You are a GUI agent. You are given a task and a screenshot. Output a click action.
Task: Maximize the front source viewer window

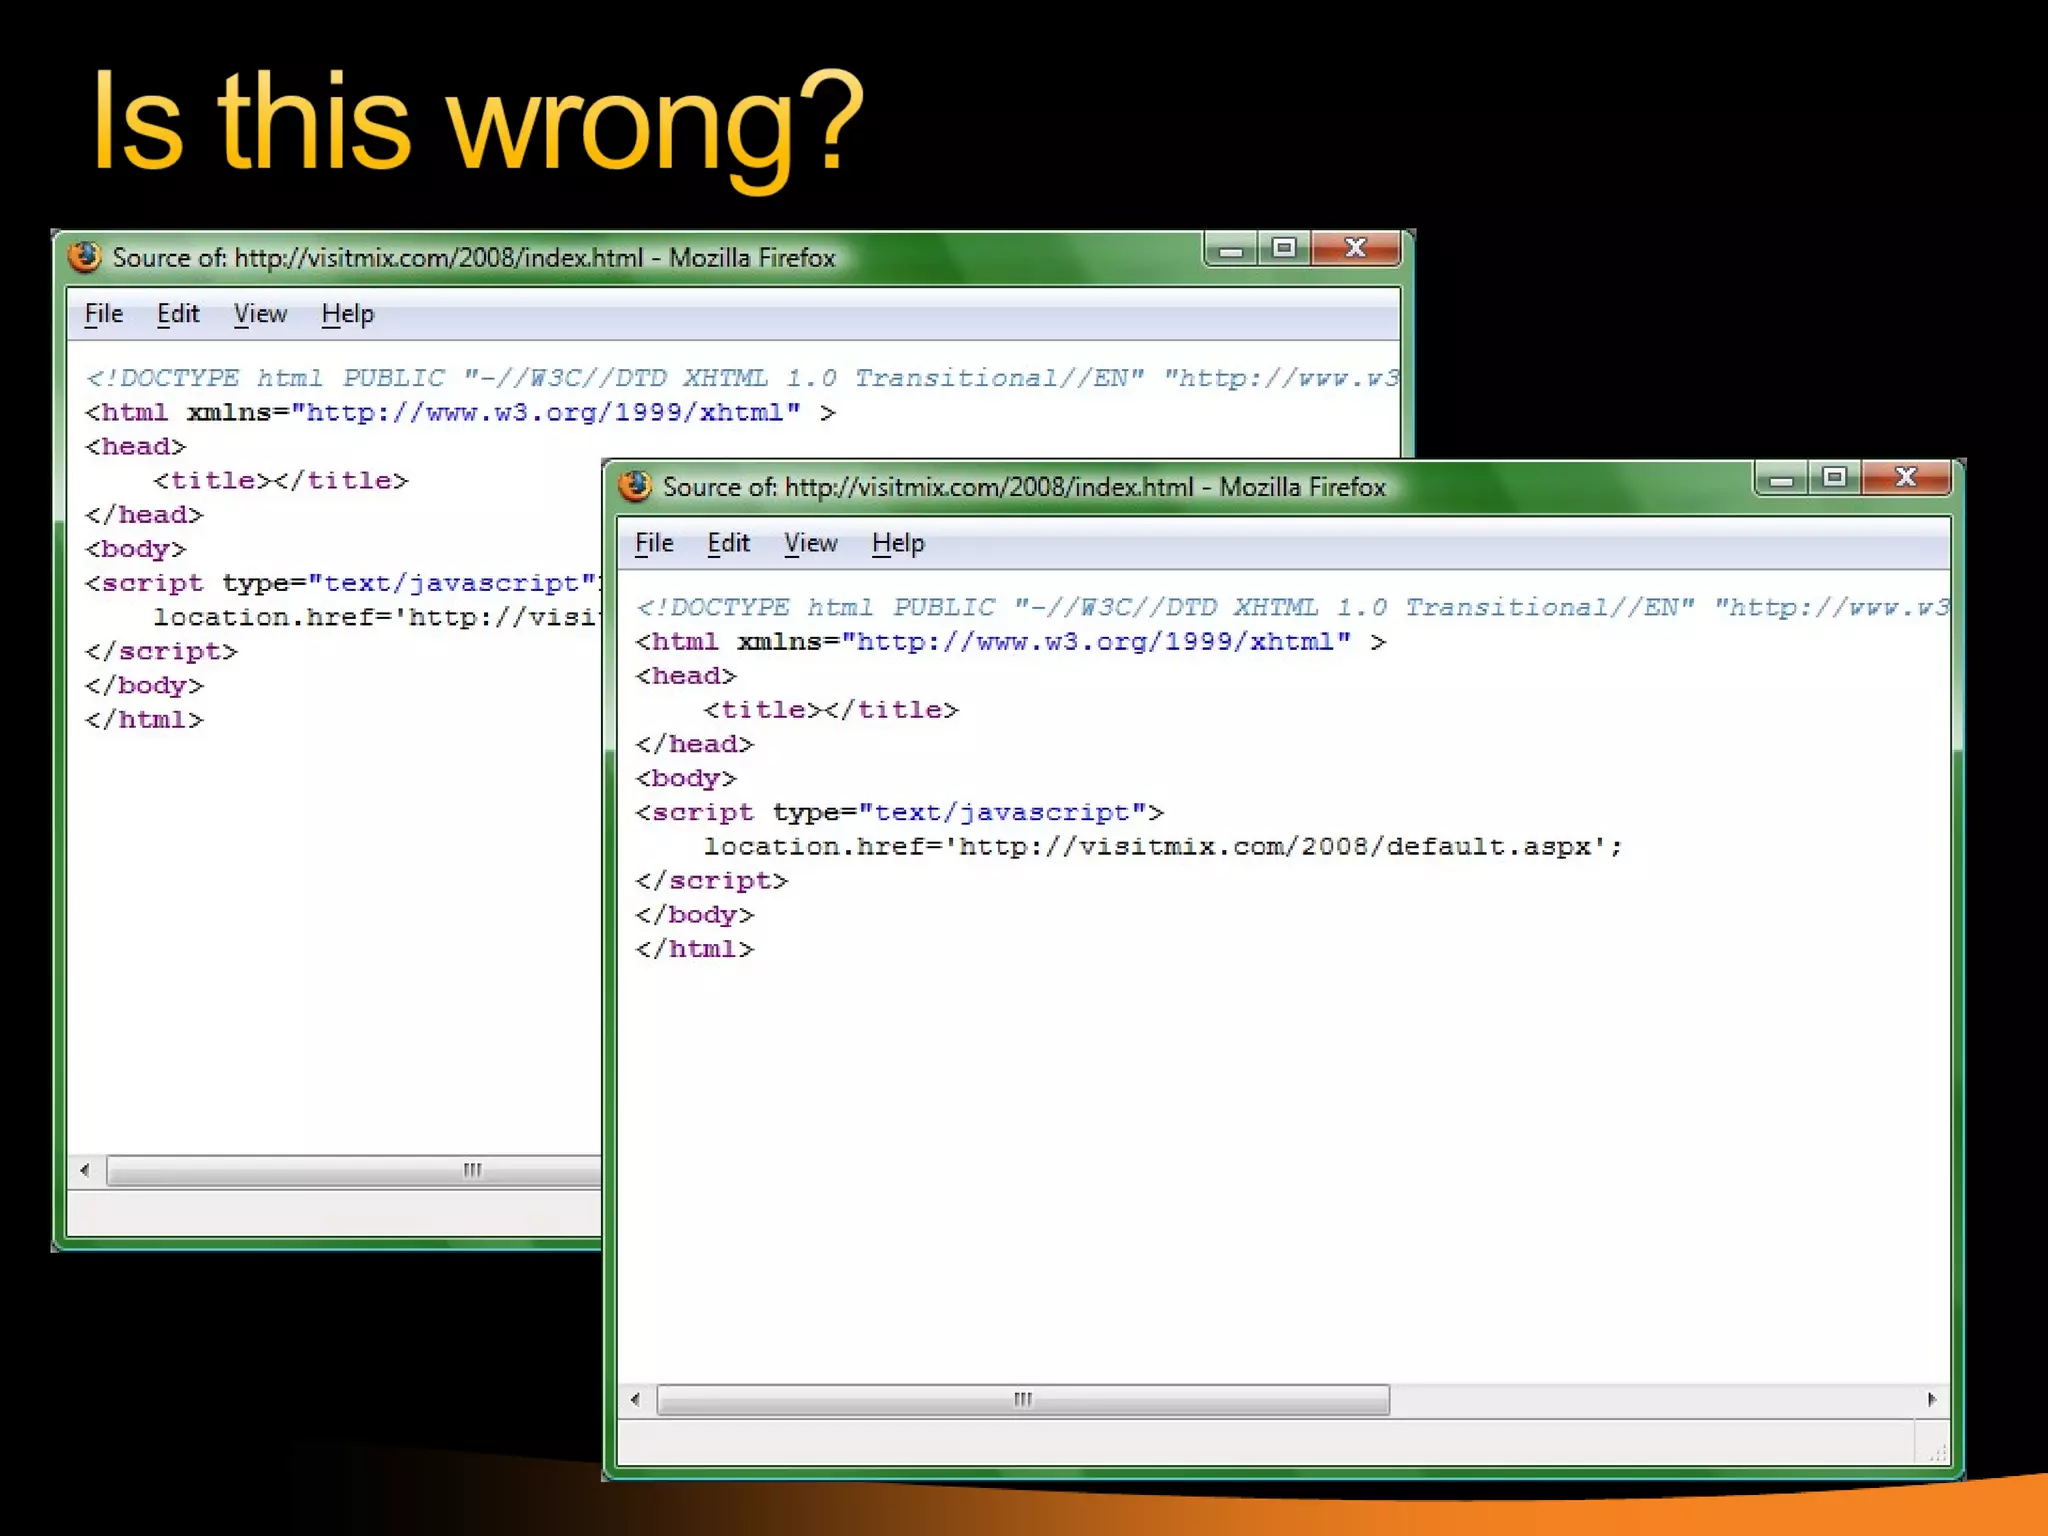(x=1834, y=478)
